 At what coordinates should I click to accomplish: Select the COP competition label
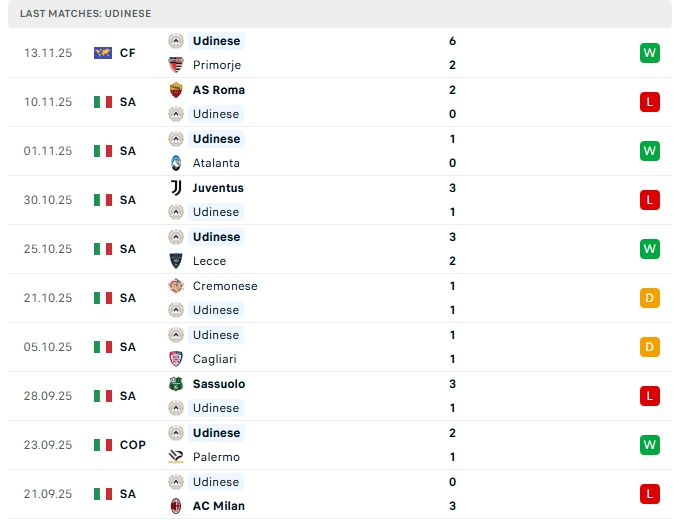coord(132,445)
